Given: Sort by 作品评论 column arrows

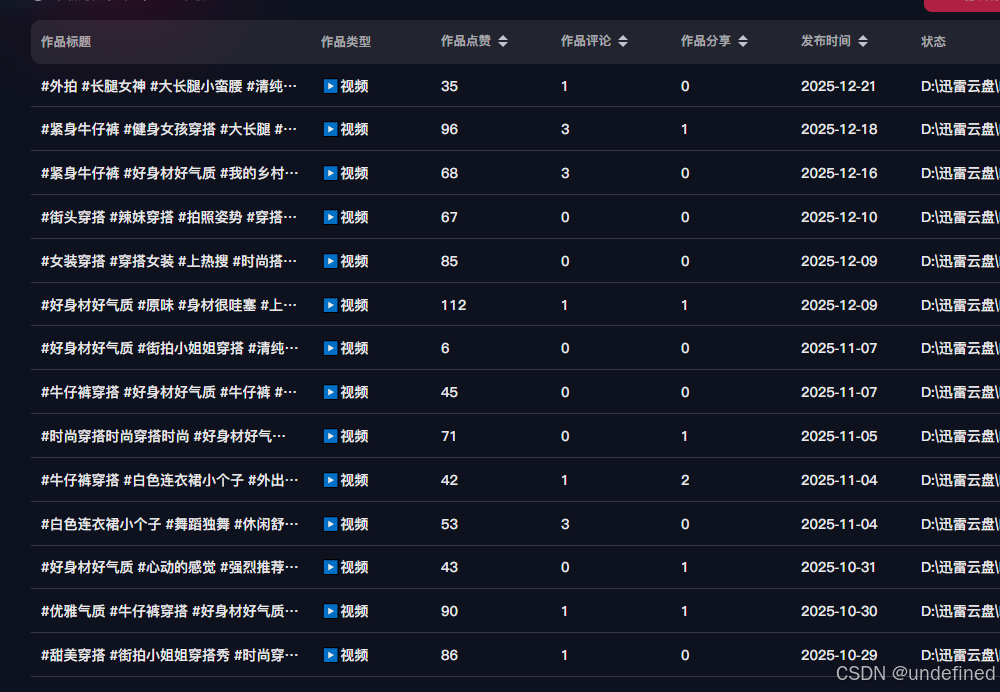Looking at the screenshot, I should pos(622,41).
